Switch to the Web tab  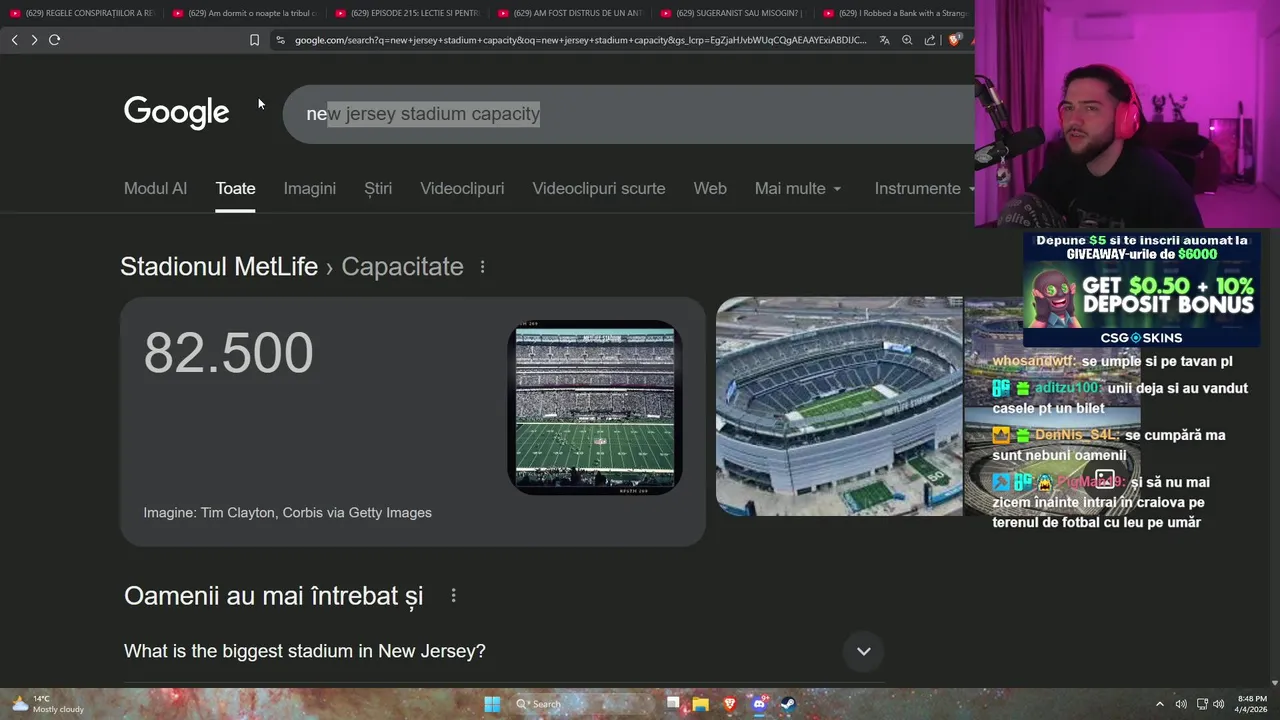click(710, 188)
